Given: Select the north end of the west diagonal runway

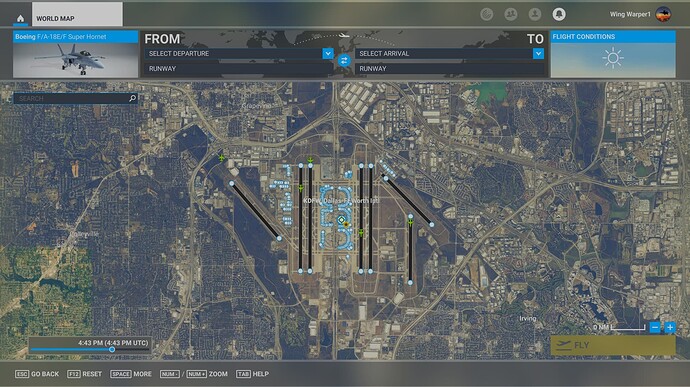Looking at the screenshot, I should [x=231, y=184].
